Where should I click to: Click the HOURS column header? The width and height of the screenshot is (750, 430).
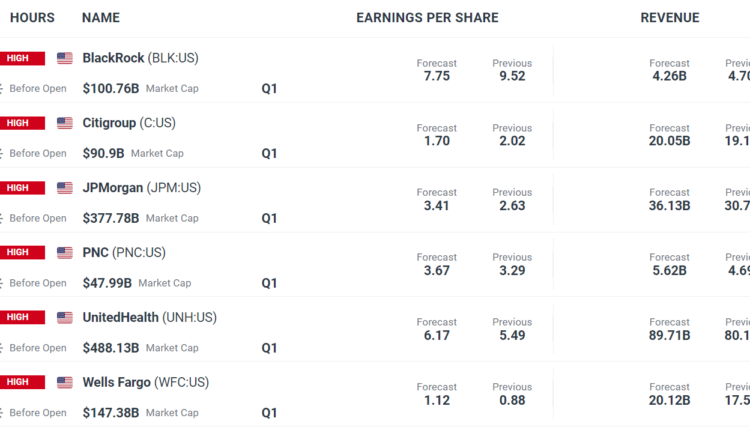click(x=32, y=18)
